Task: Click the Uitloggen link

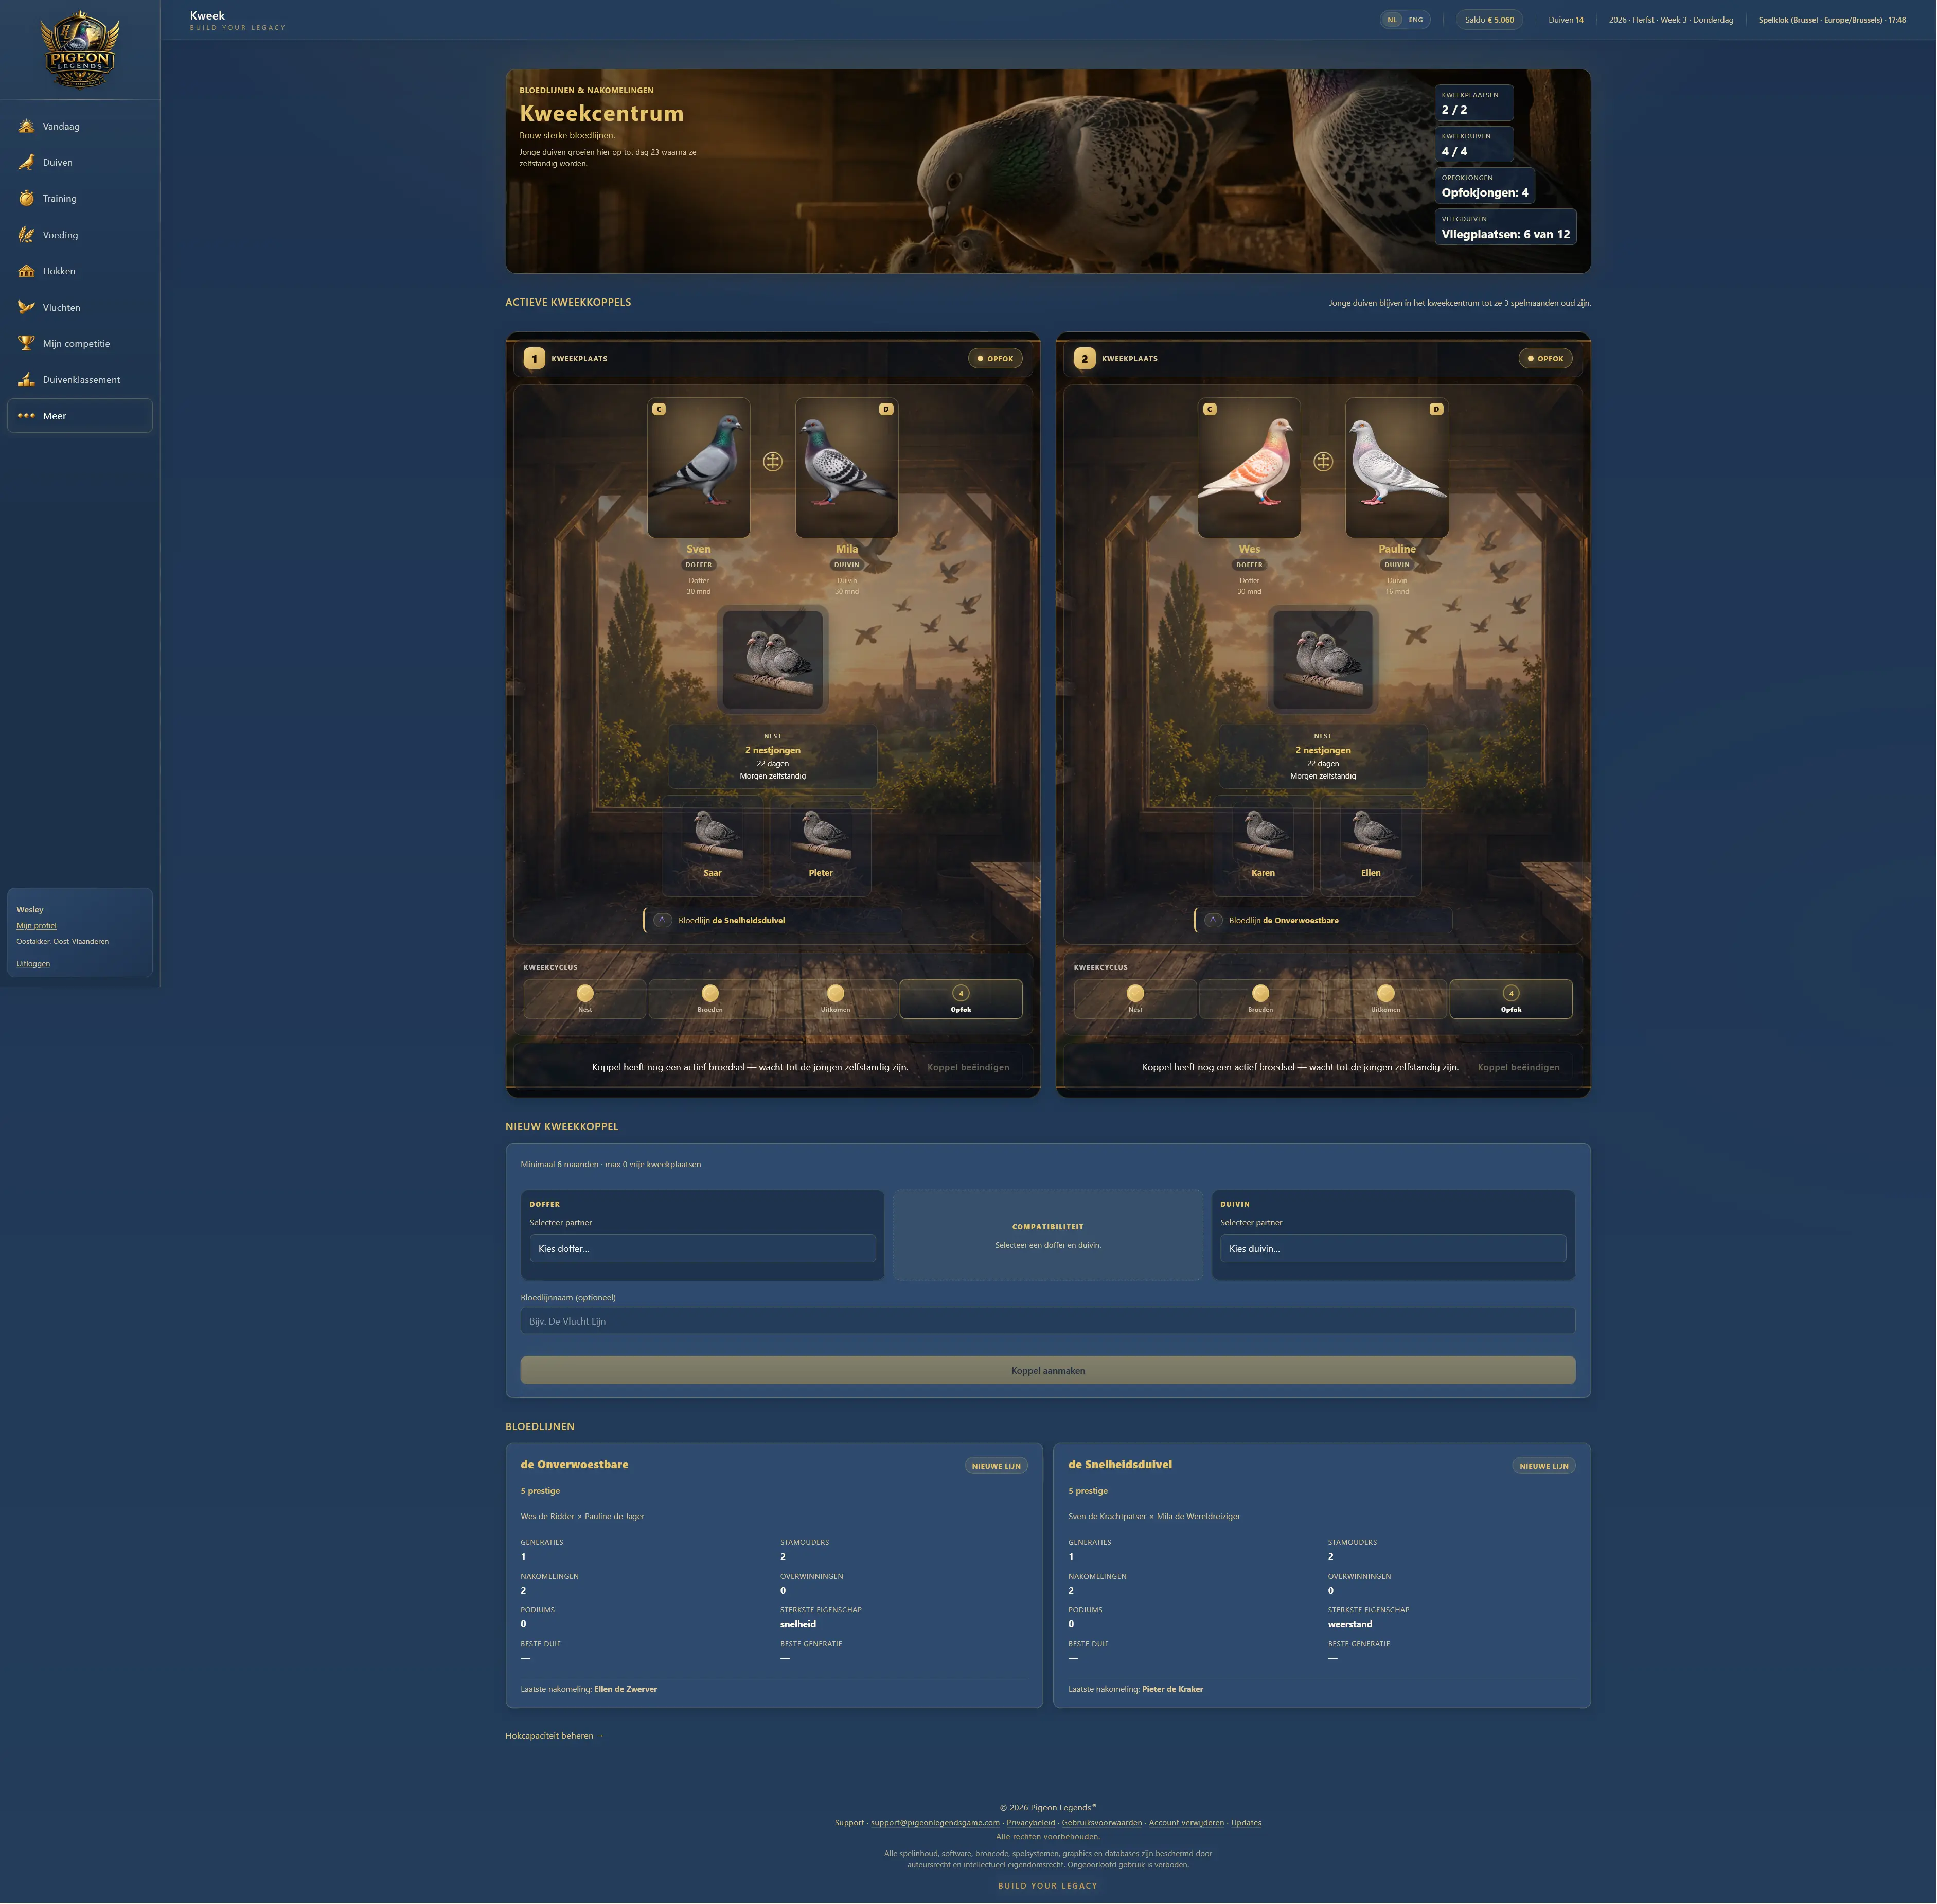Action: click(33, 964)
